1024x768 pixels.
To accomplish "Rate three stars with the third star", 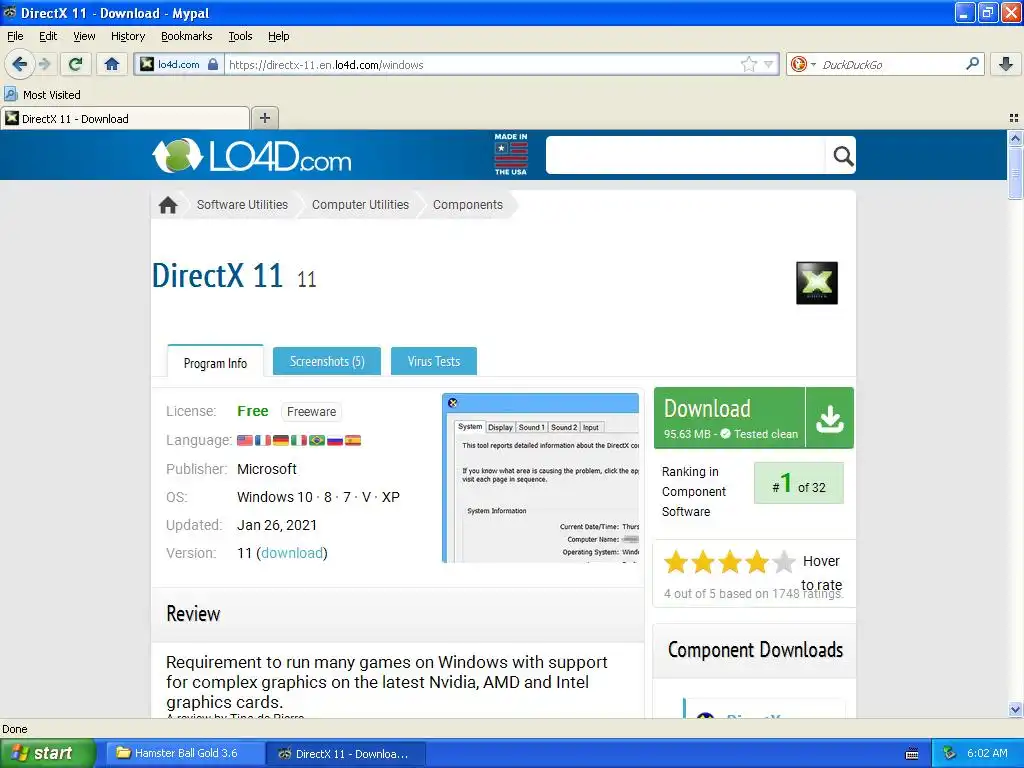I will [x=729, y=562].
